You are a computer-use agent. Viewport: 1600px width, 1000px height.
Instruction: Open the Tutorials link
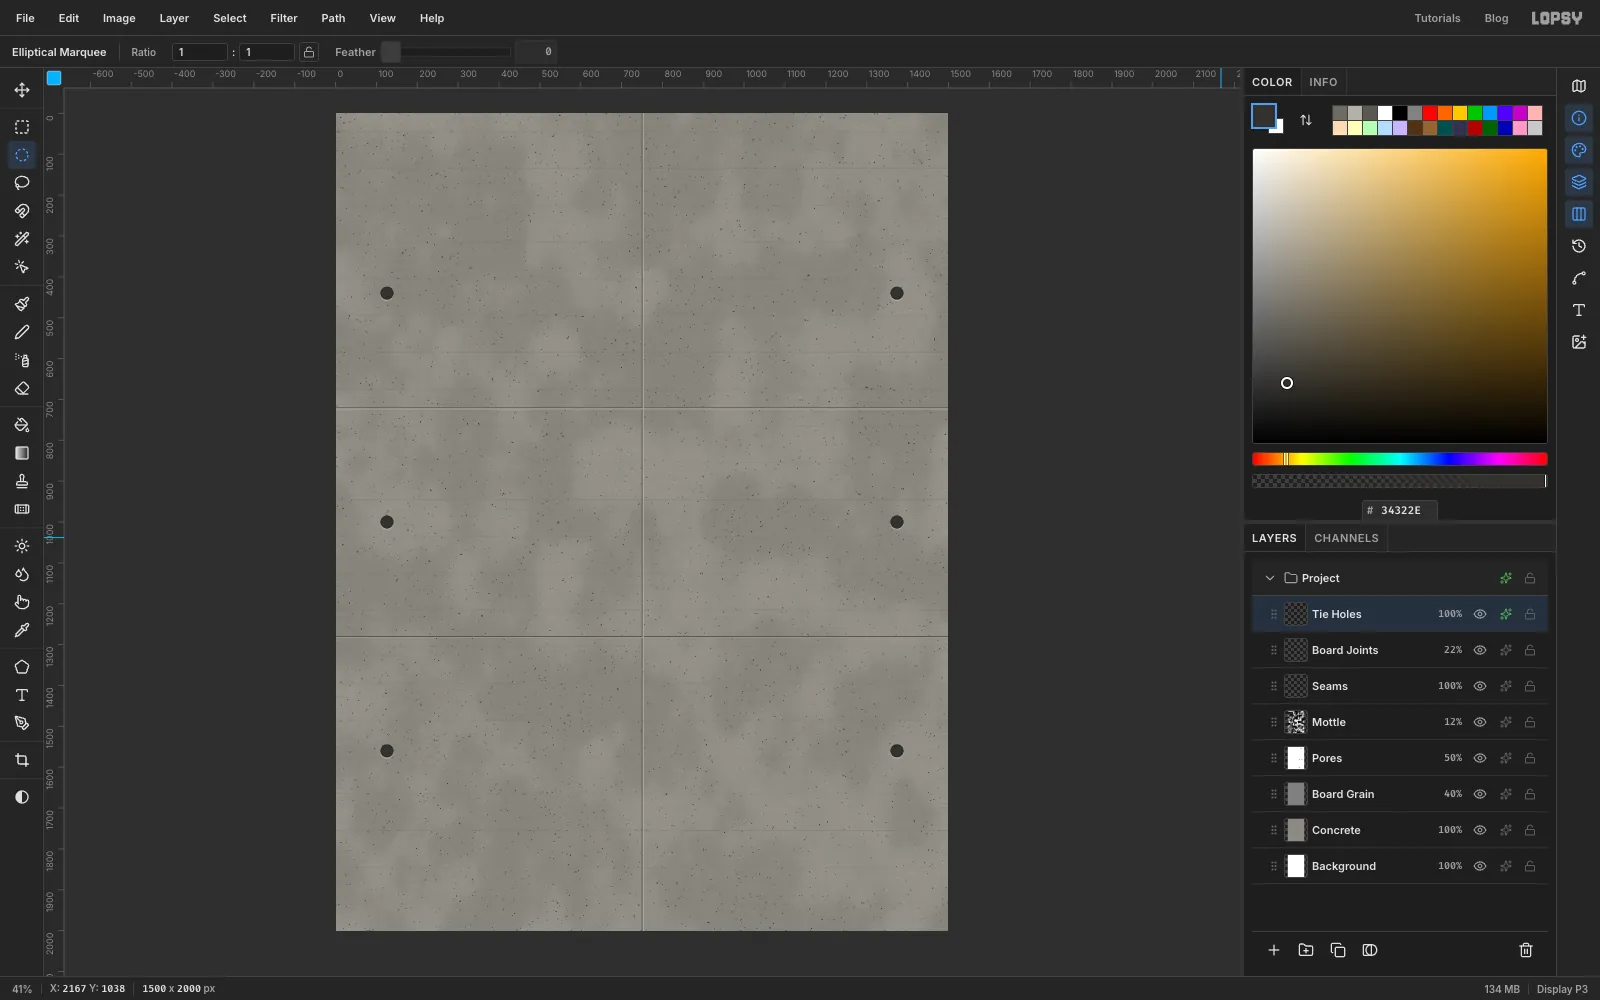point(1437,18)
